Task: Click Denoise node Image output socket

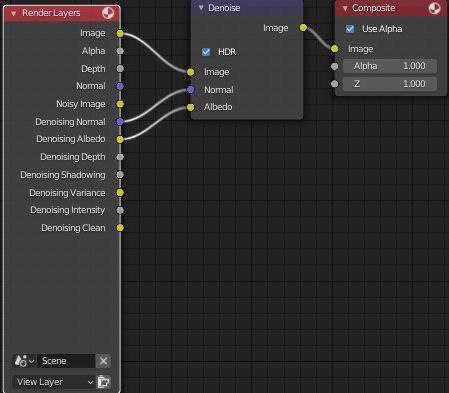Action: tap(303, 28)
